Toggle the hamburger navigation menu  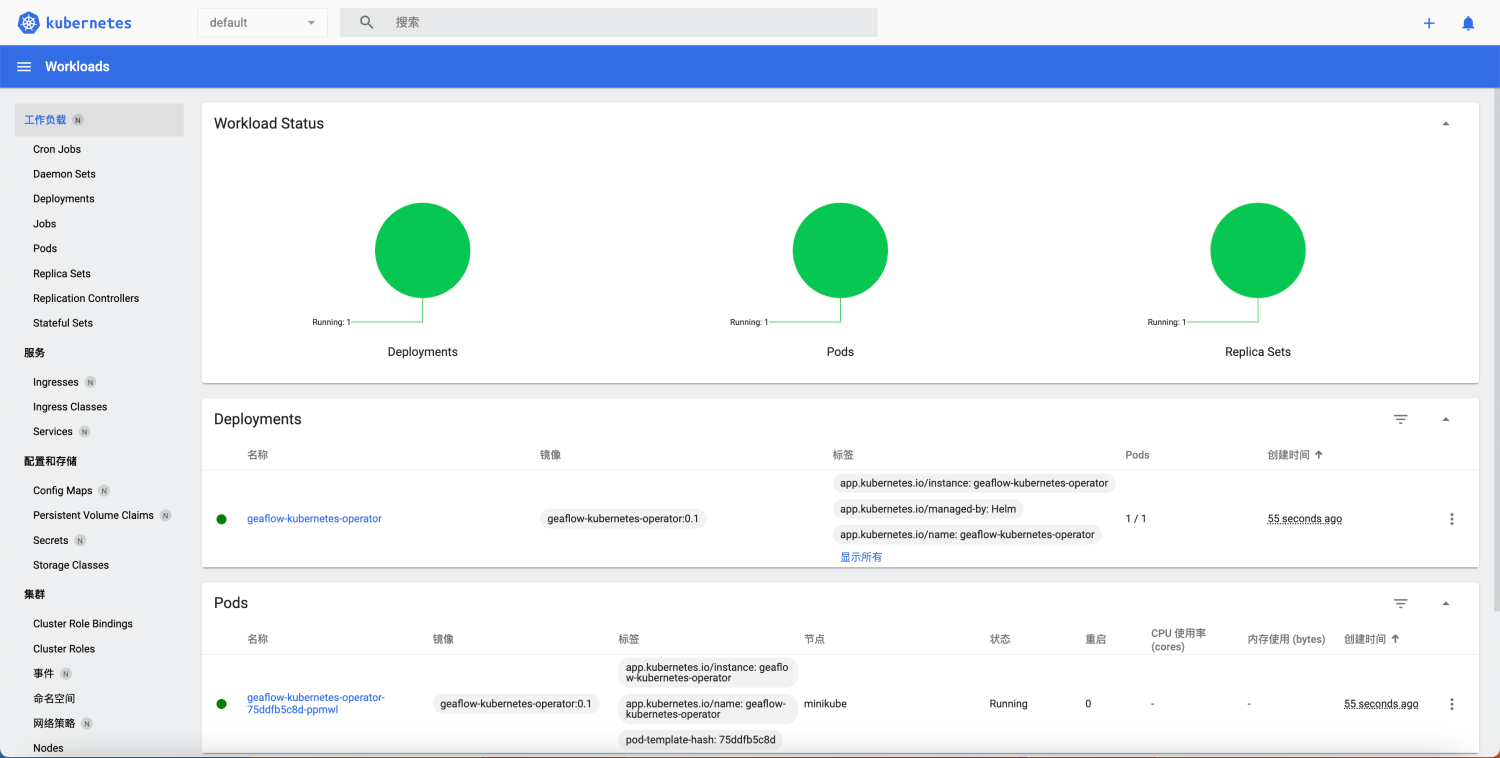click(x=24, y=66)
